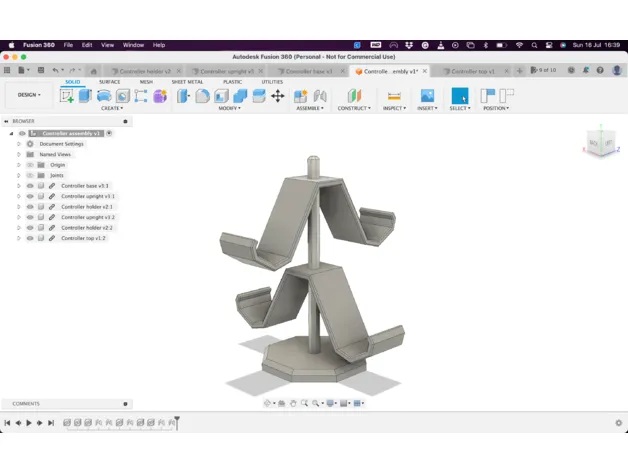Show the Joints folder
Screen dimensions: 628x472
[30, 175]
